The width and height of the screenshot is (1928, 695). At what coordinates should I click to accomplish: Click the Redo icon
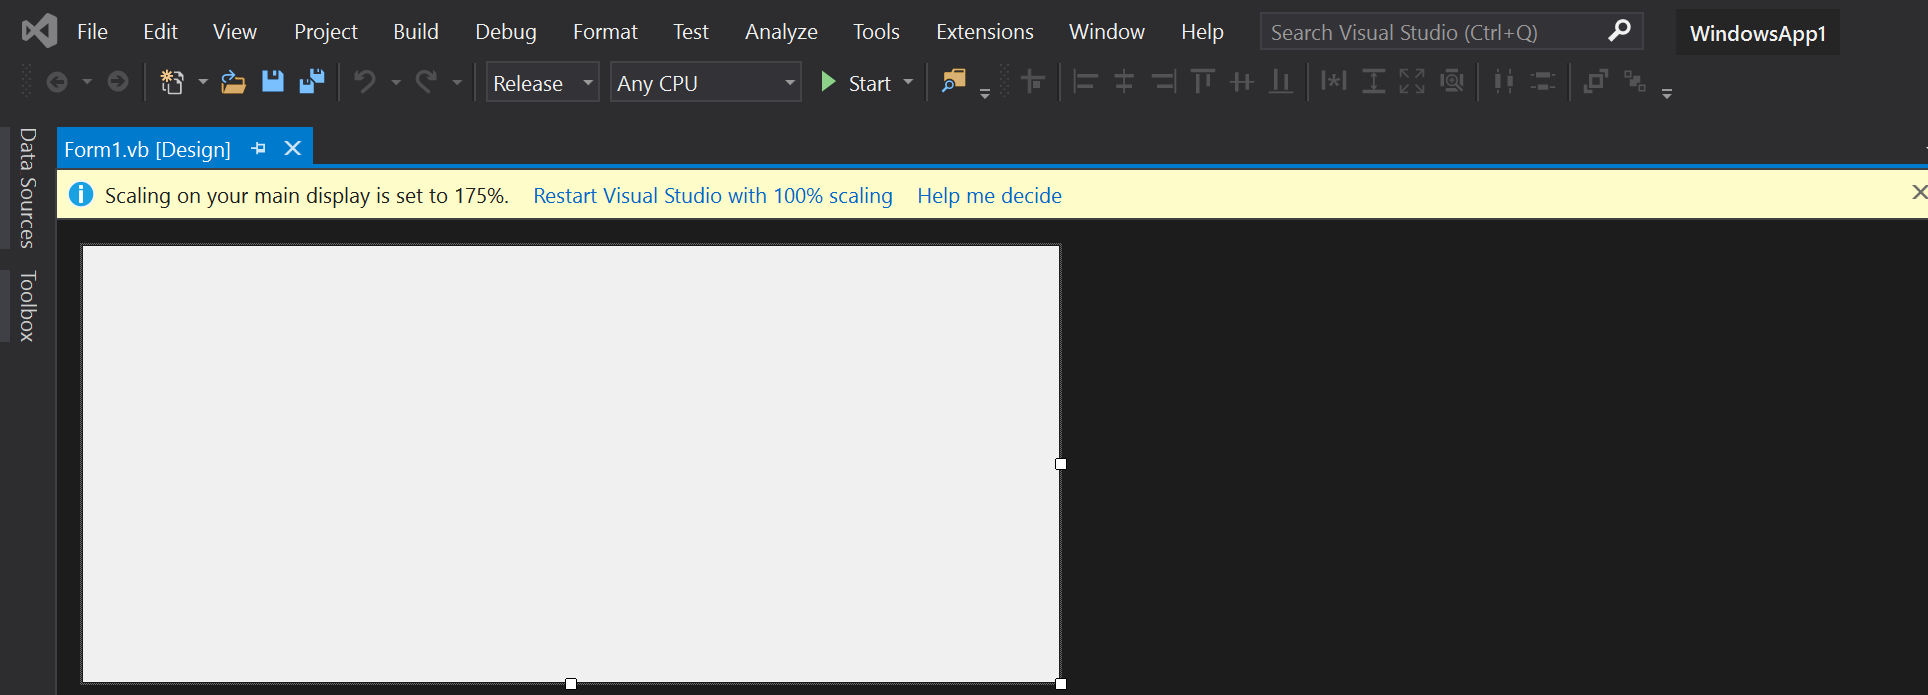(x=427, y=82)
